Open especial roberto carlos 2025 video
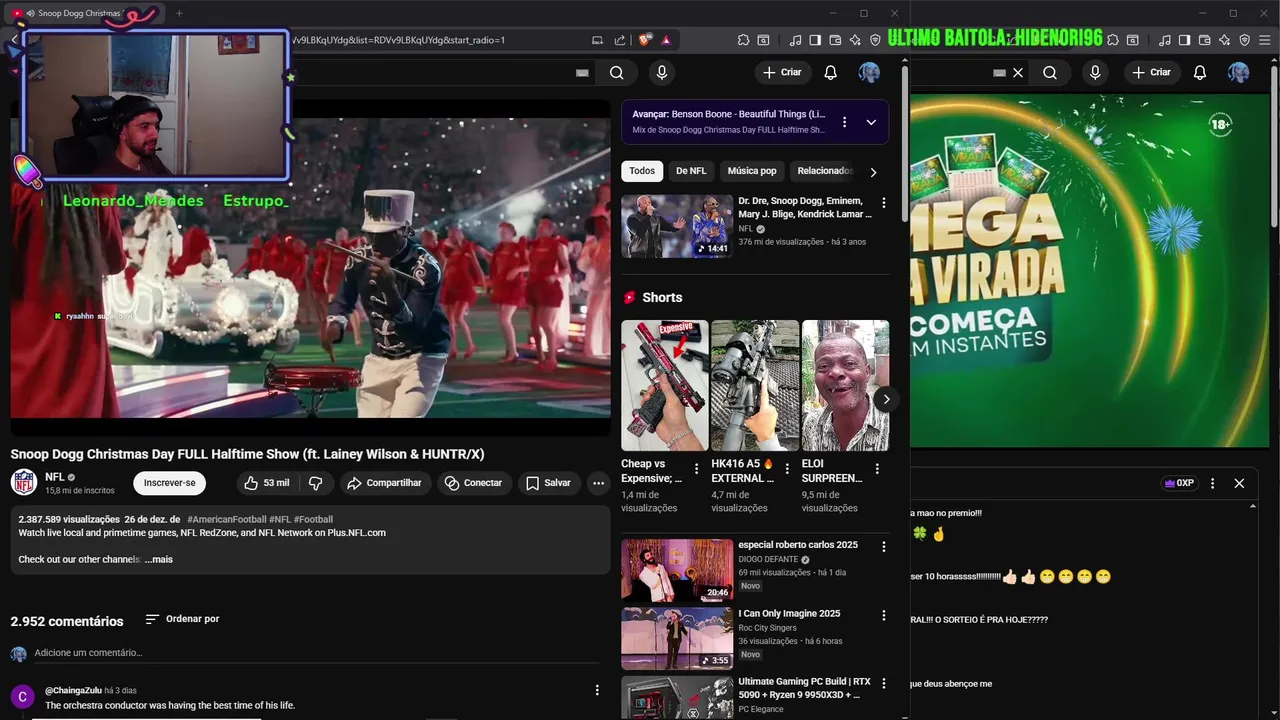 (x=677, y=570)
